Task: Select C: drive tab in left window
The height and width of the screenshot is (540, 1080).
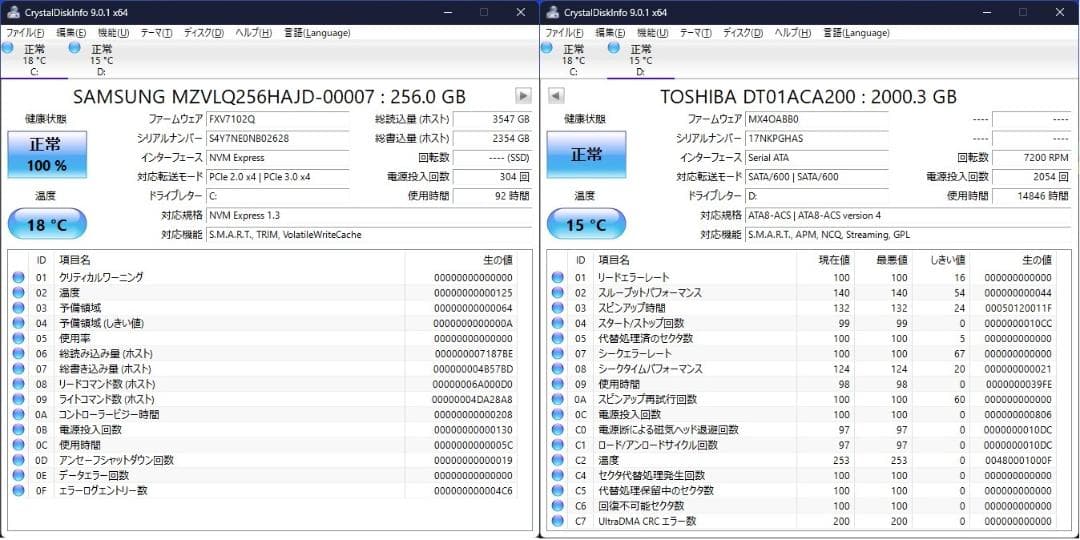Action: 34,60
